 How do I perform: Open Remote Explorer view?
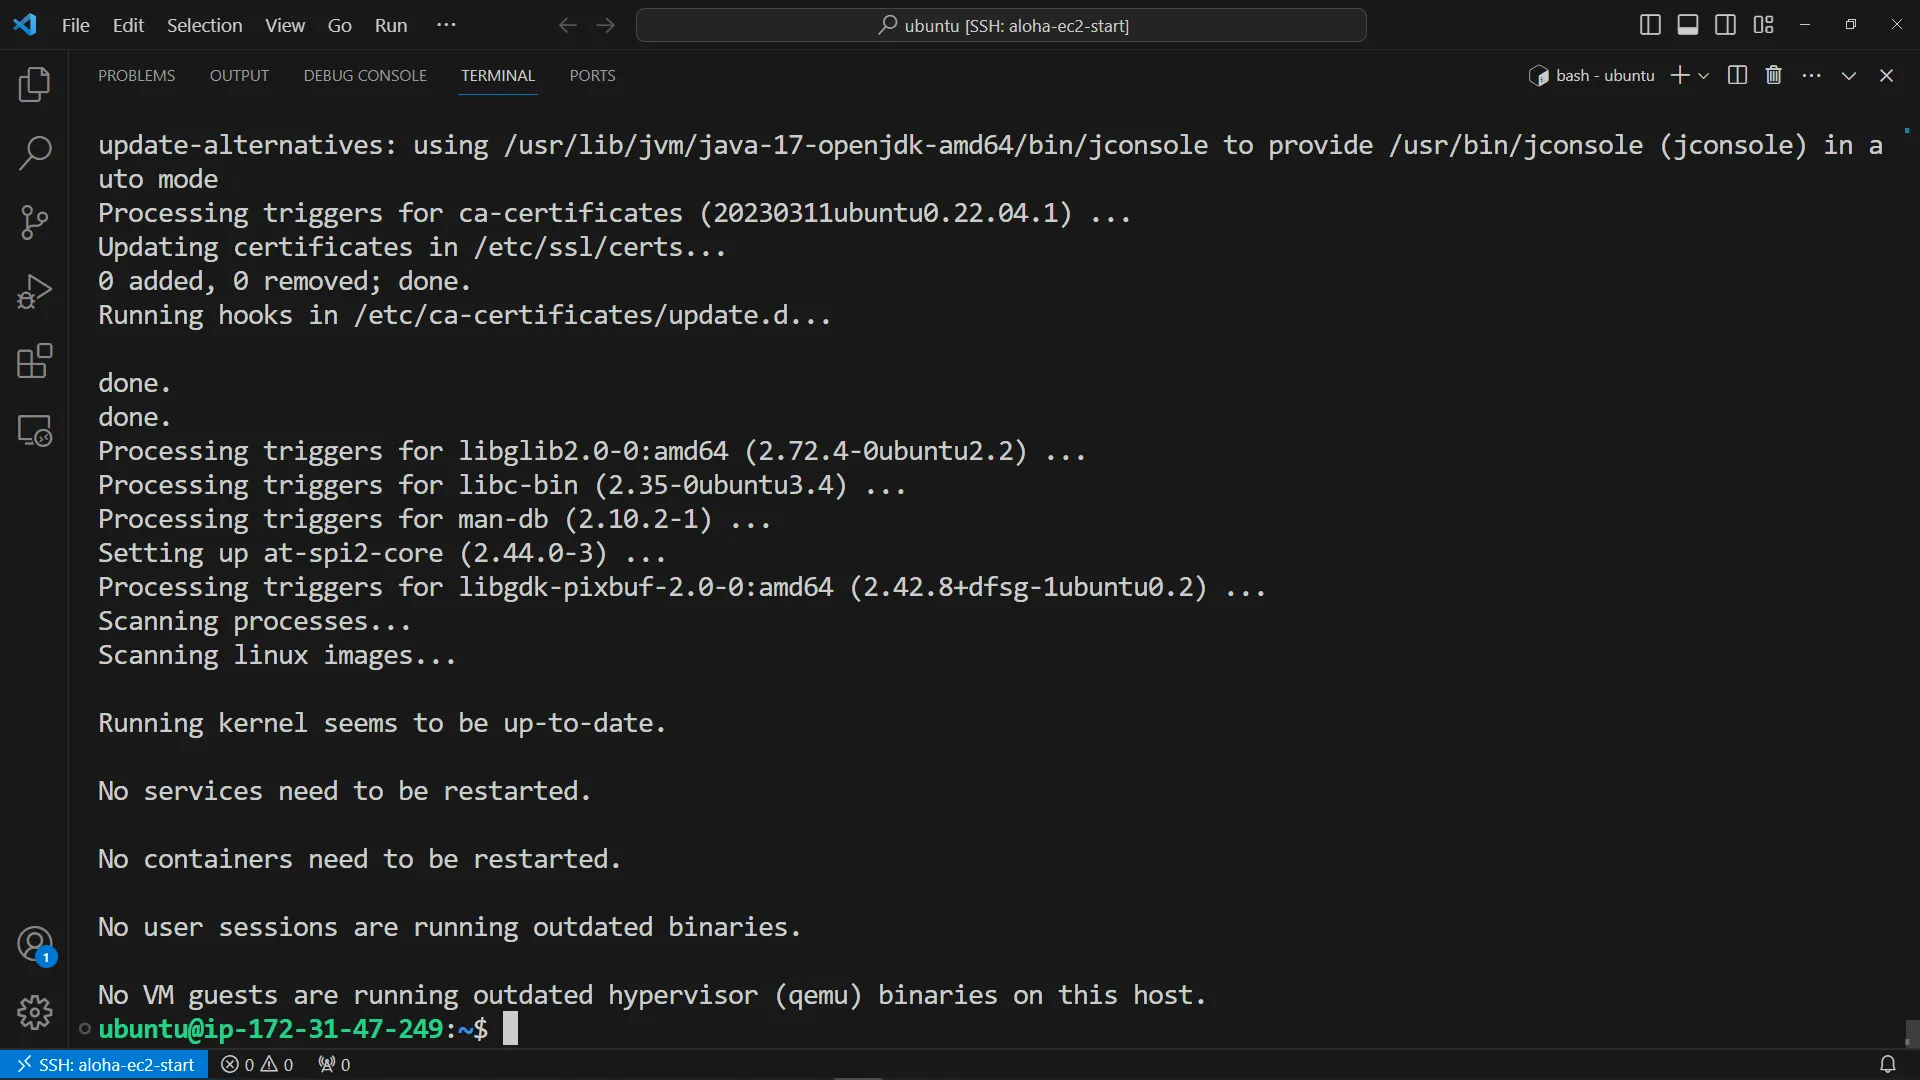(x=35, y=431)
